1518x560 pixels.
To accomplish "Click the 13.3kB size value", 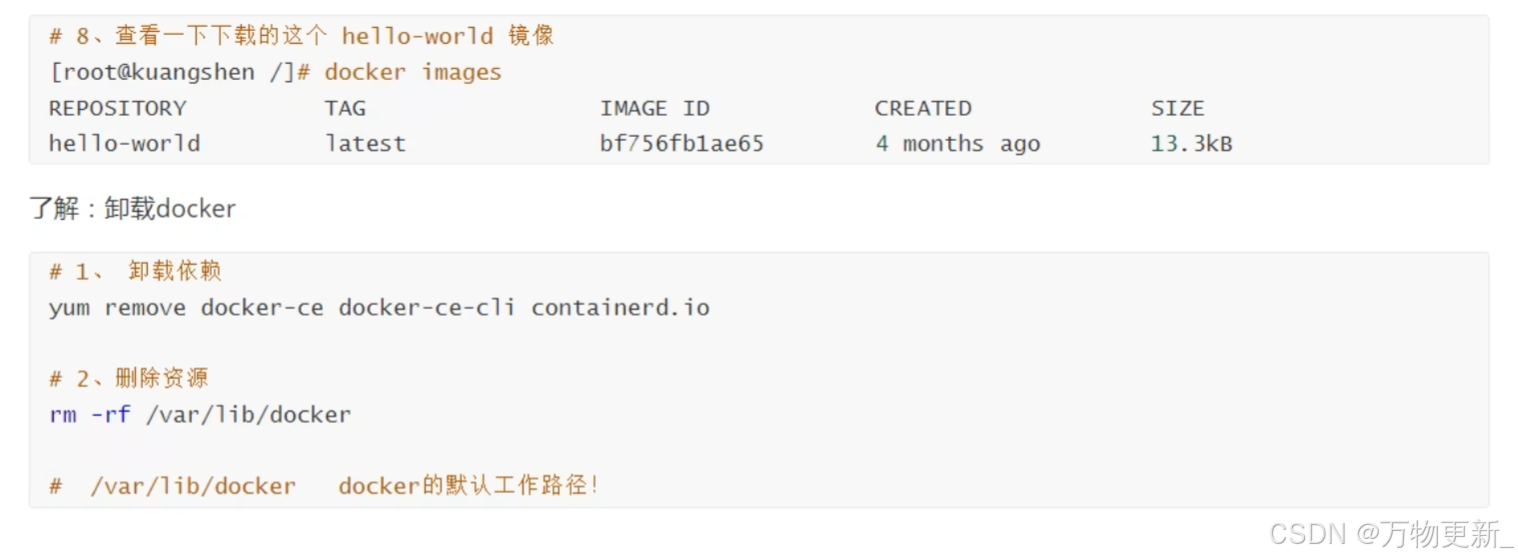I will [x=1191, y=144].
